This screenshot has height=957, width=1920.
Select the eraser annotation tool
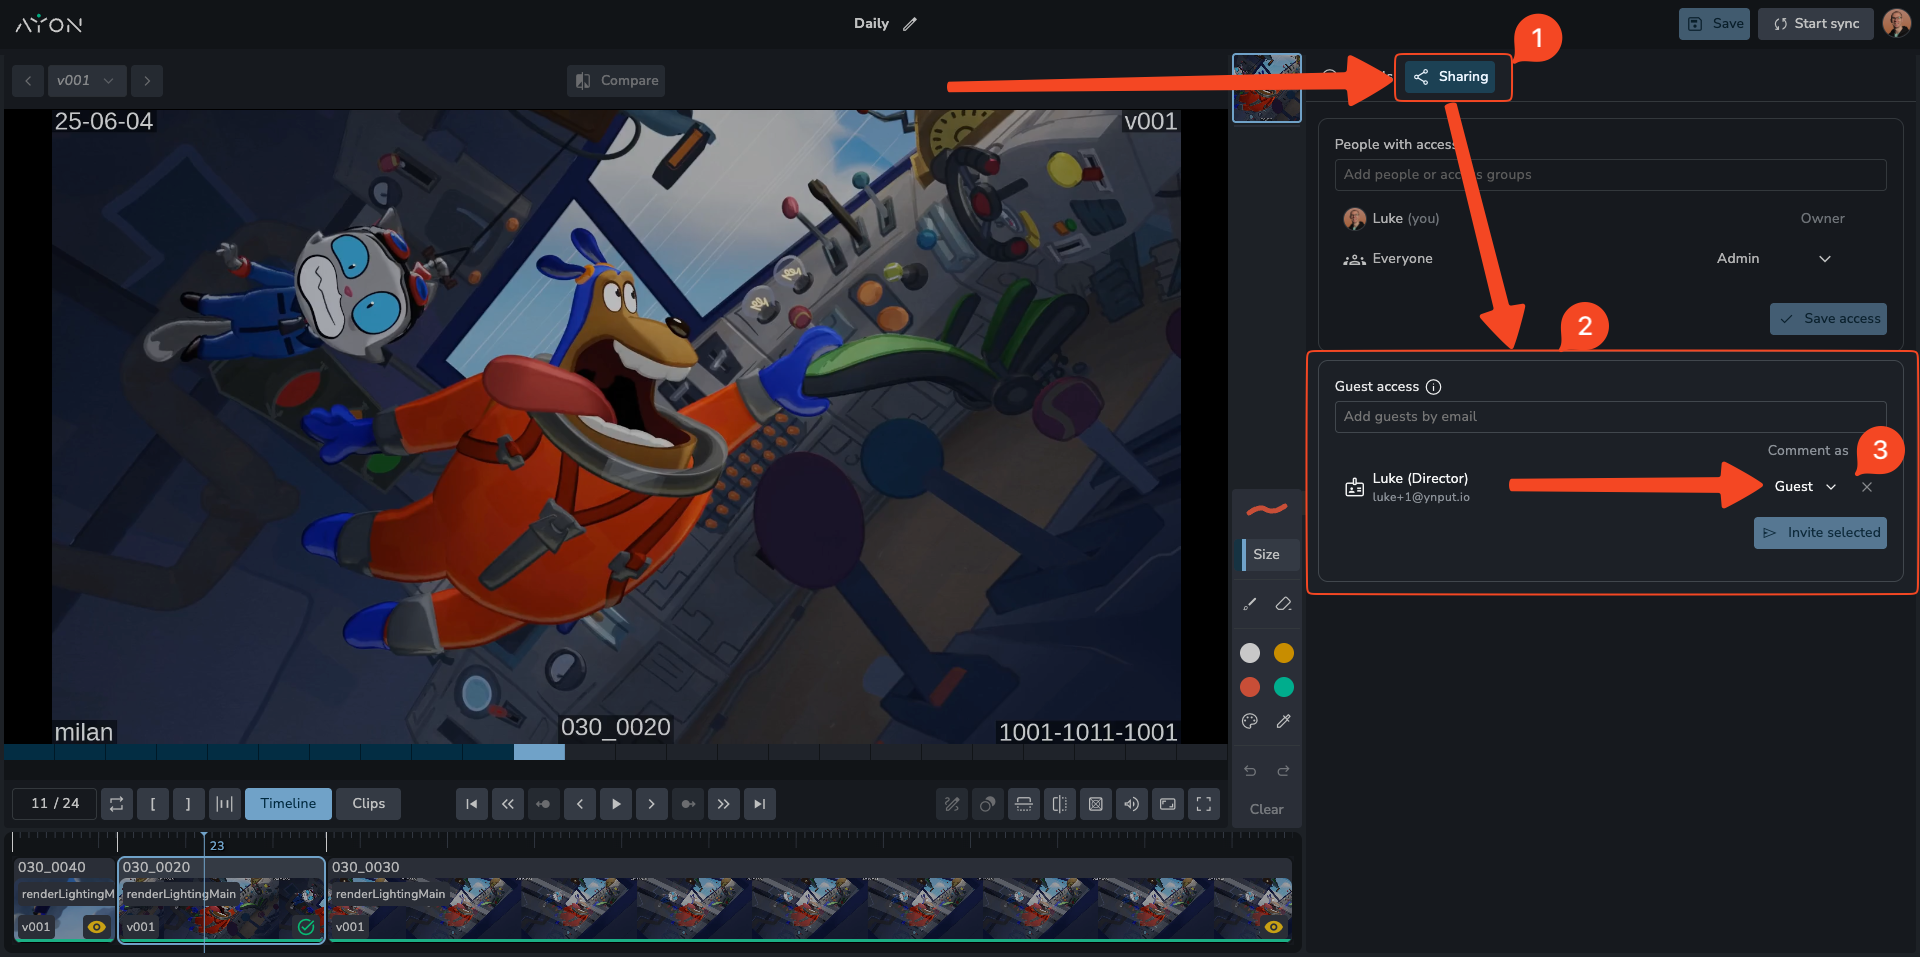tap(1284, 604)
